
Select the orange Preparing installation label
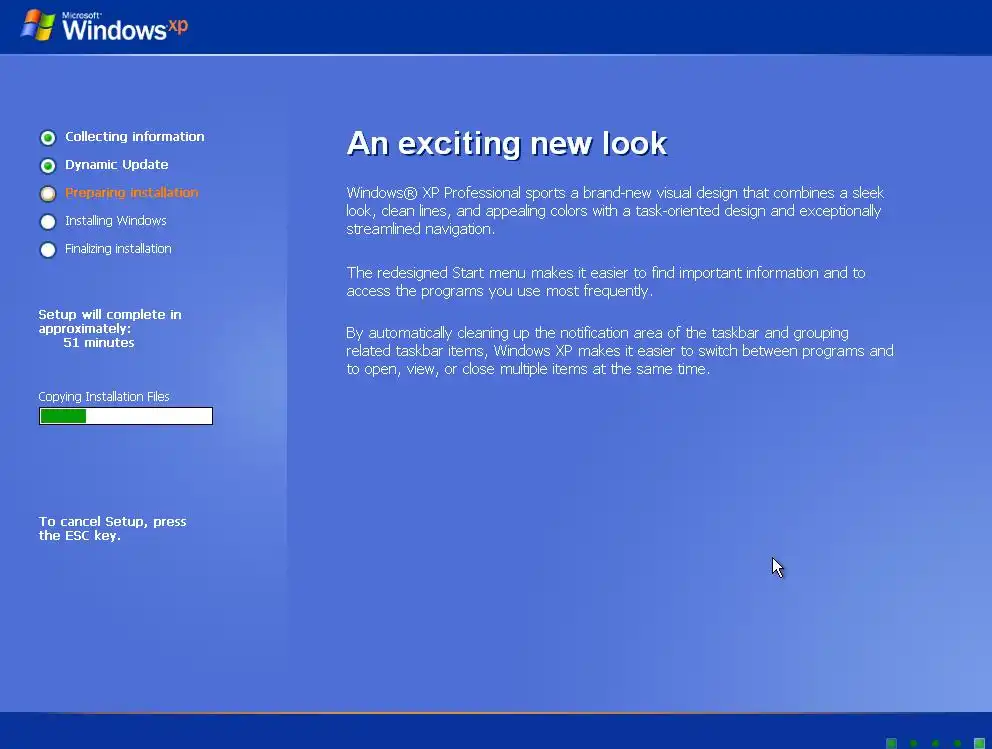132,192
